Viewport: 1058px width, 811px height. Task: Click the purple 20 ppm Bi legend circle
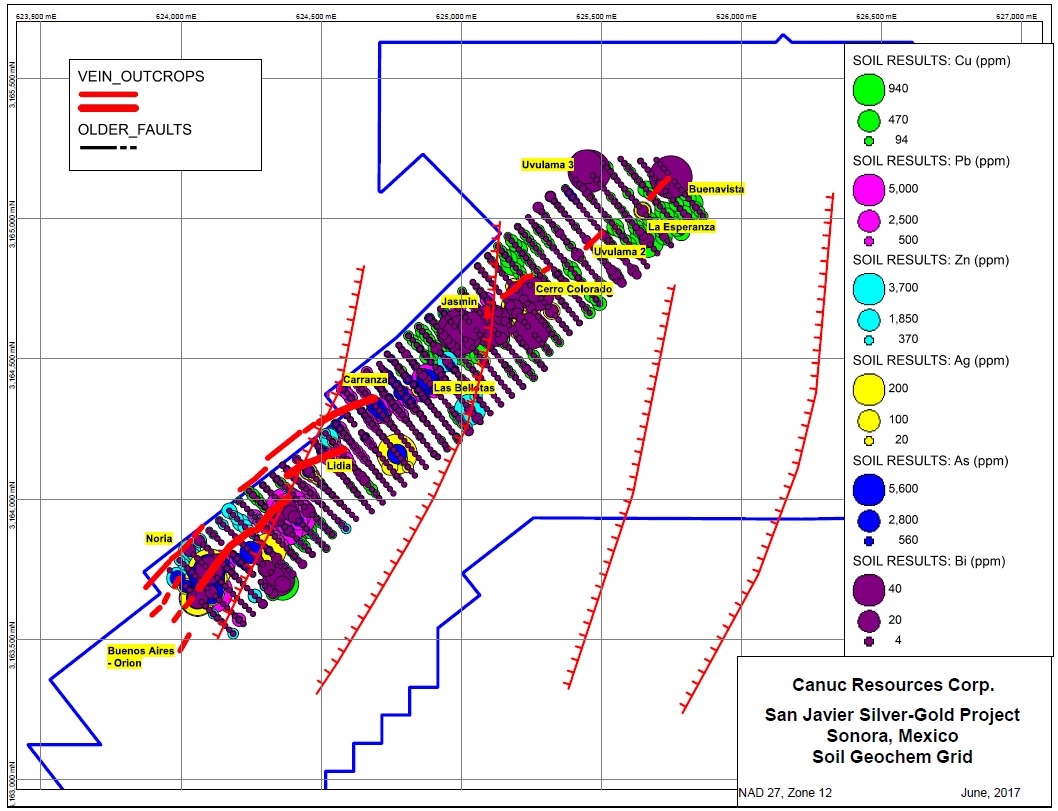[868, 620]
